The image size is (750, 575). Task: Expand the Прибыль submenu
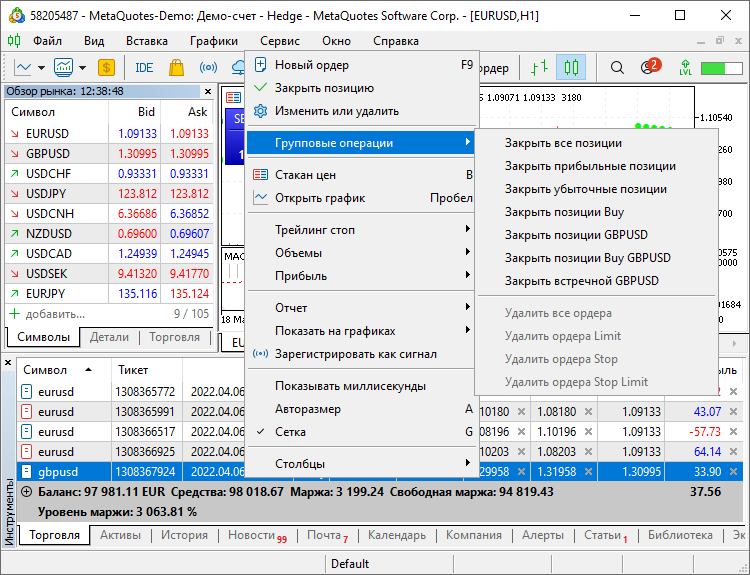point(362,276)
